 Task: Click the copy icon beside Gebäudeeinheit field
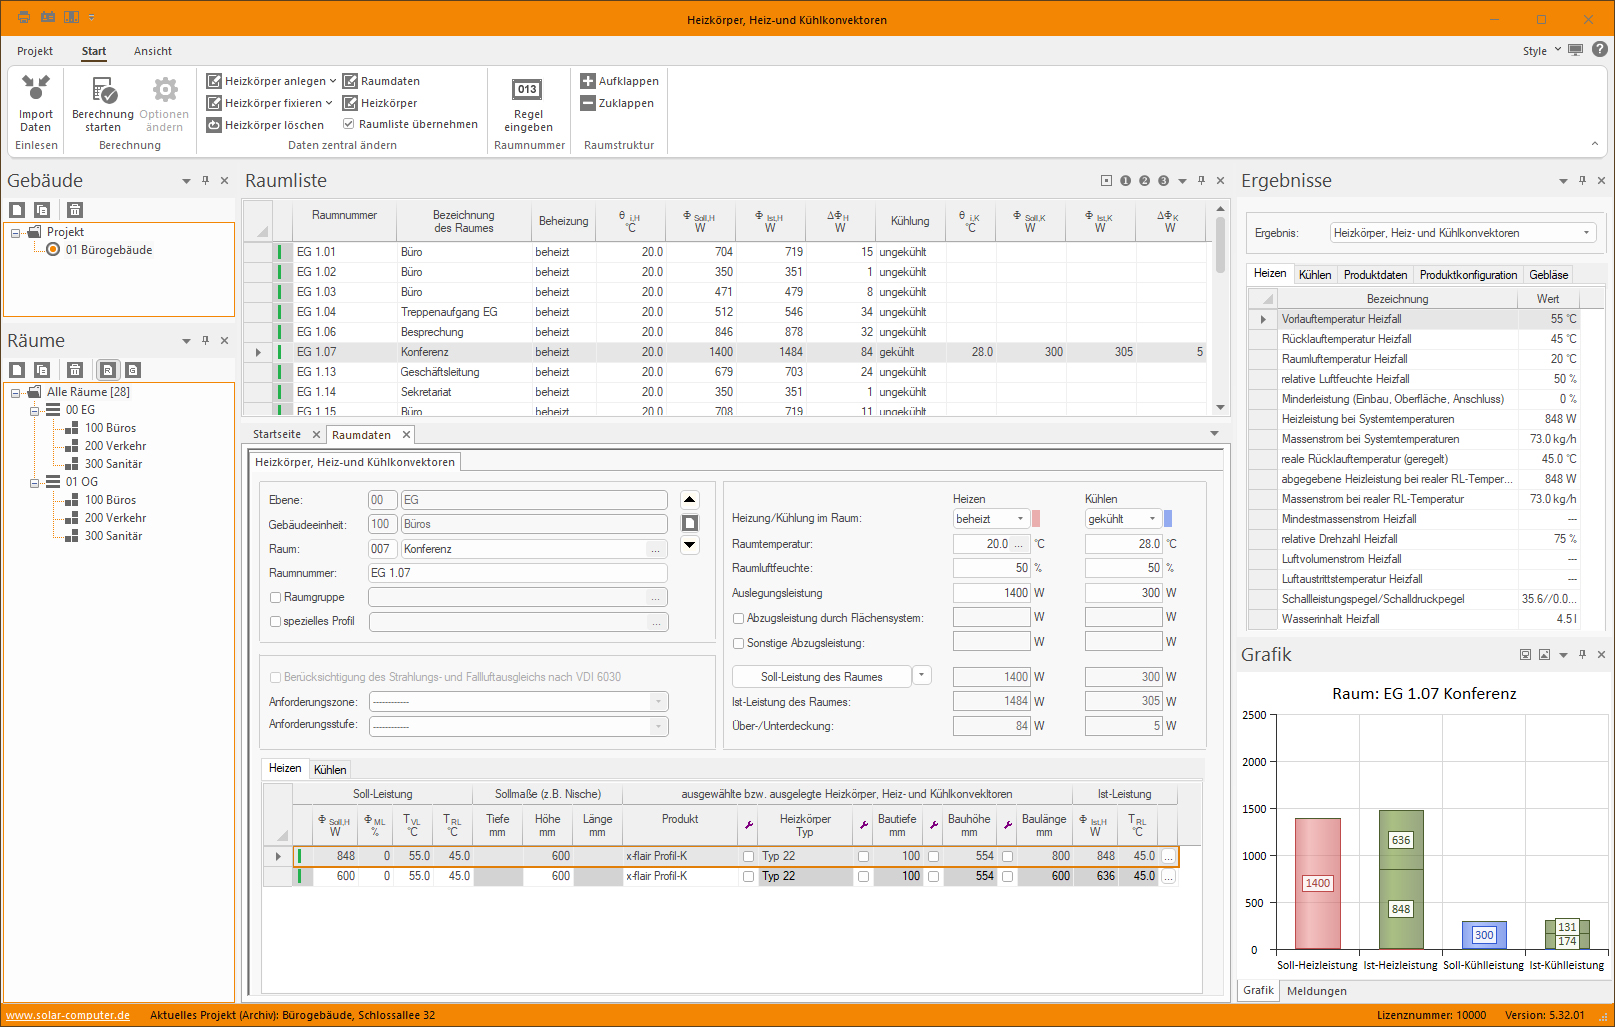tap(690, 523)
